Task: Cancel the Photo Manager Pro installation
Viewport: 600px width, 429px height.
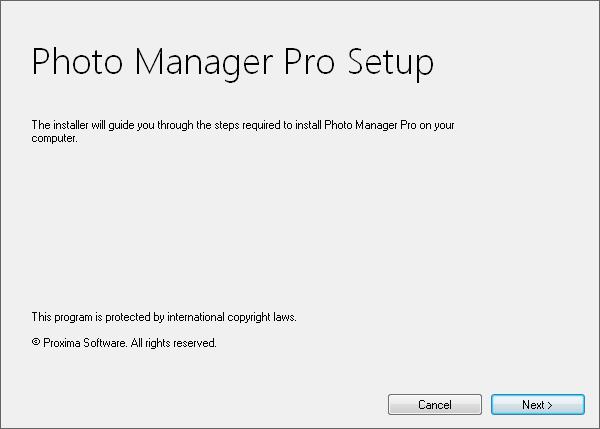Action: (435, 405)
